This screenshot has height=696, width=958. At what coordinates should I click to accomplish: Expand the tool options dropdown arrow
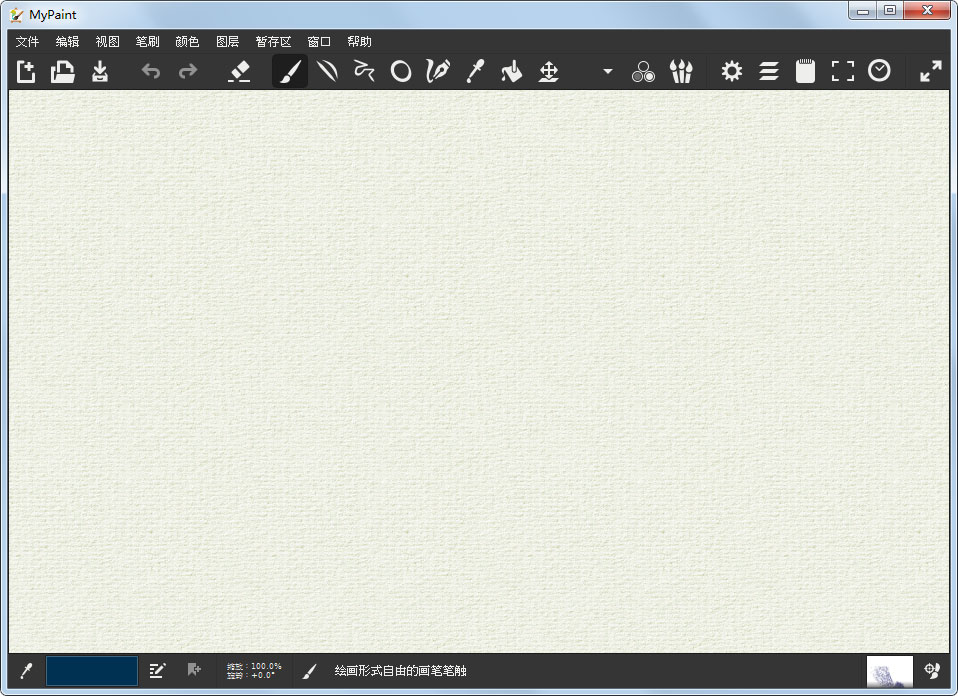click(607, 71)
